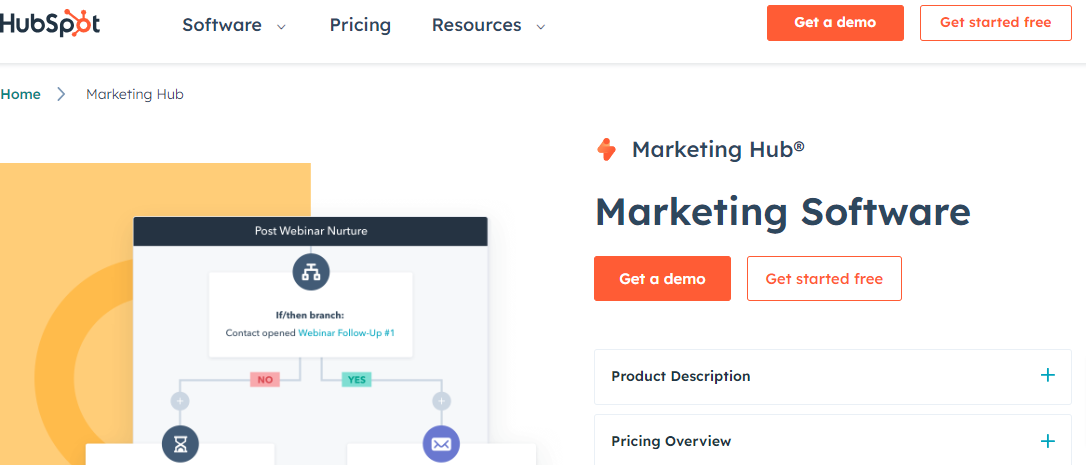Select the envelope email icon
1086x465 pixels.
coord(441,444)
